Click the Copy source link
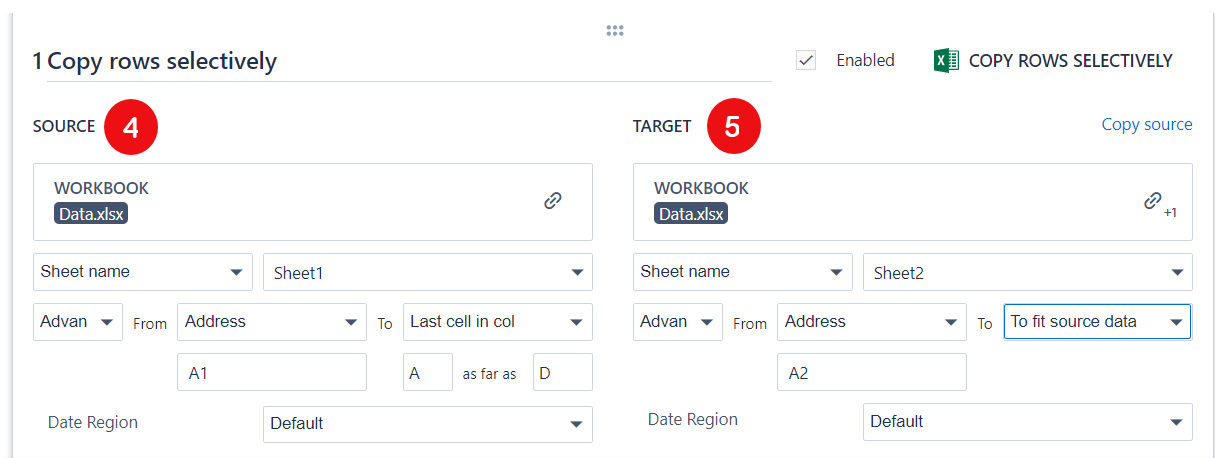The width and height of the screenshot is (1215, 458). (x=1146, y=125)
